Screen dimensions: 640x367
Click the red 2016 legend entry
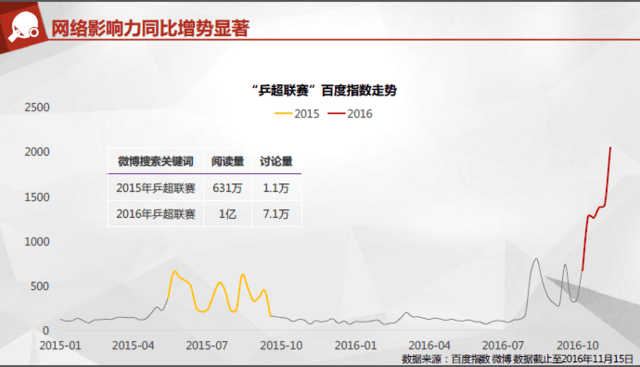pos(350,113)
